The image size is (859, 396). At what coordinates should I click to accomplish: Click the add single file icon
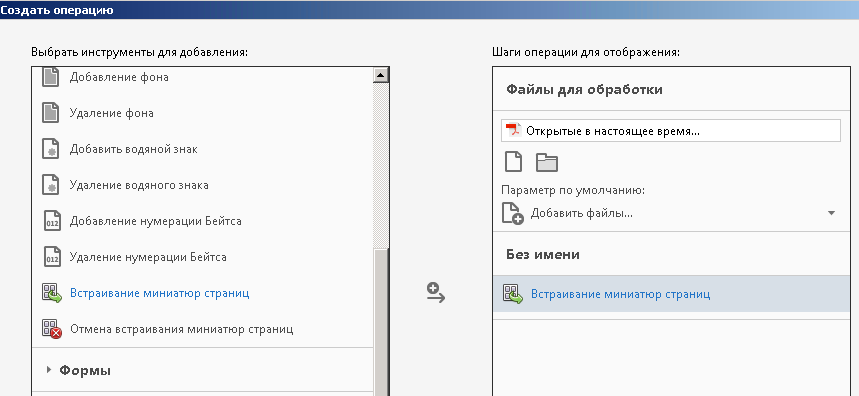[x=513, y=162]
